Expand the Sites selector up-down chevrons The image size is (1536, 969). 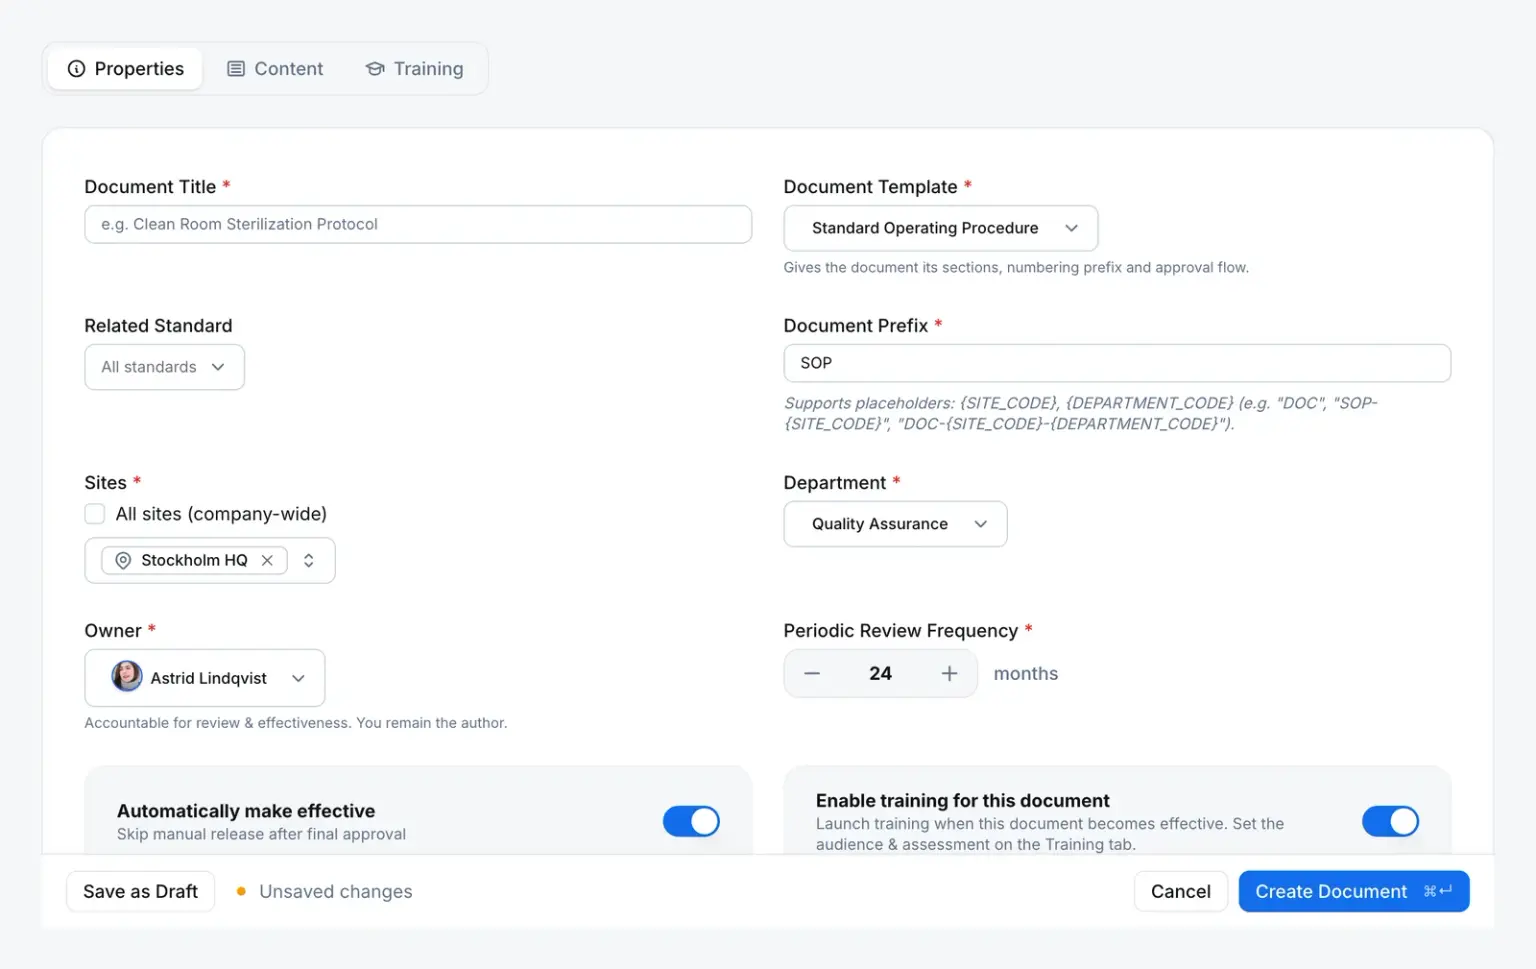click(309, 561)
